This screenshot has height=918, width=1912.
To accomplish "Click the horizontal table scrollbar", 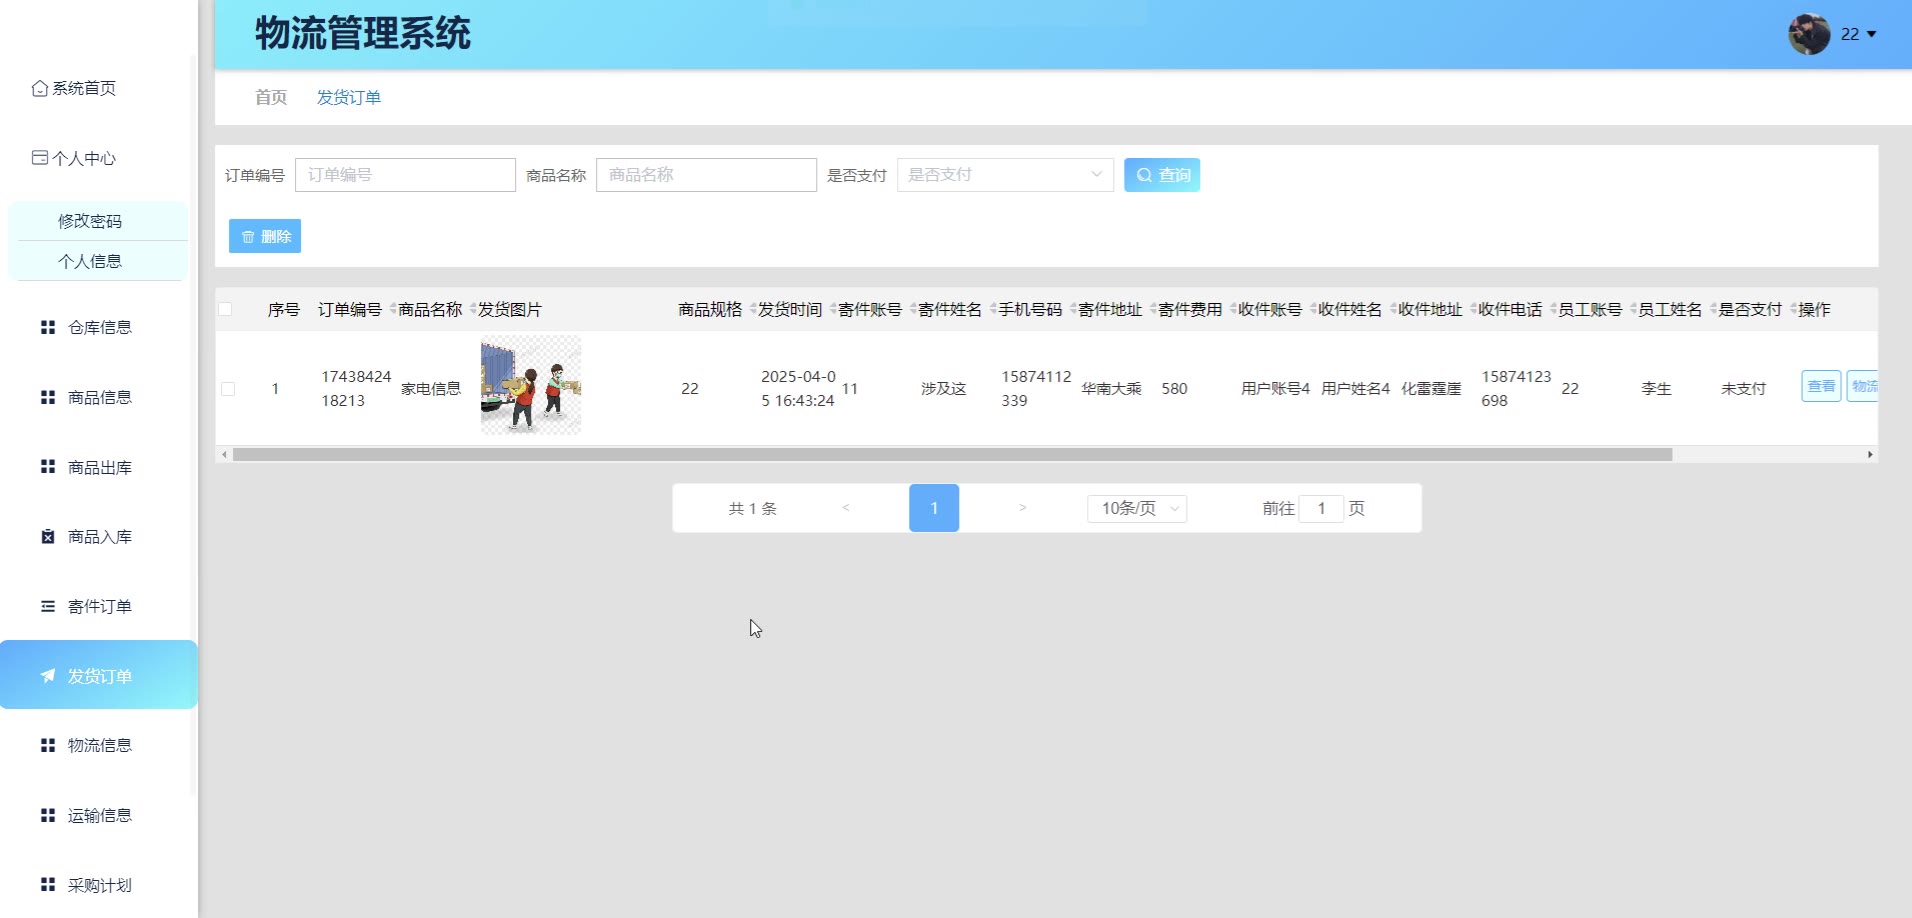I will (x=950, y=454).
